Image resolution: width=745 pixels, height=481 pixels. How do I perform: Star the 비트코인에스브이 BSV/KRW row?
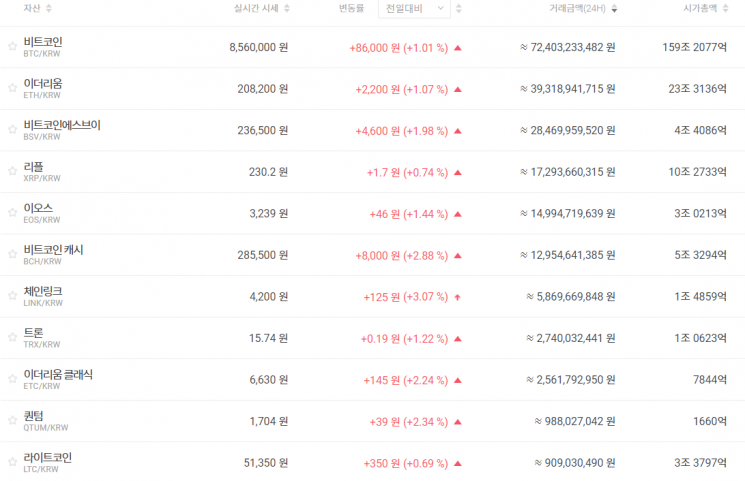[x=12, y=129]
